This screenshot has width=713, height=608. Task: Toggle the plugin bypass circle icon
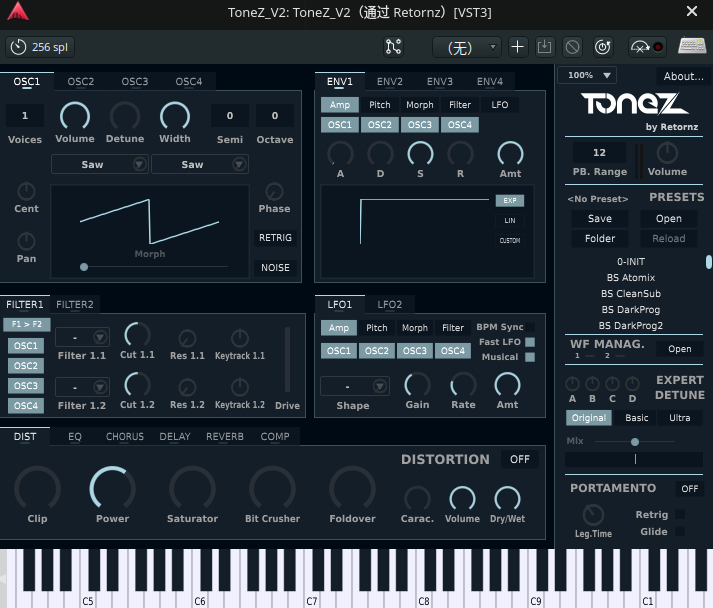(572, 47)
